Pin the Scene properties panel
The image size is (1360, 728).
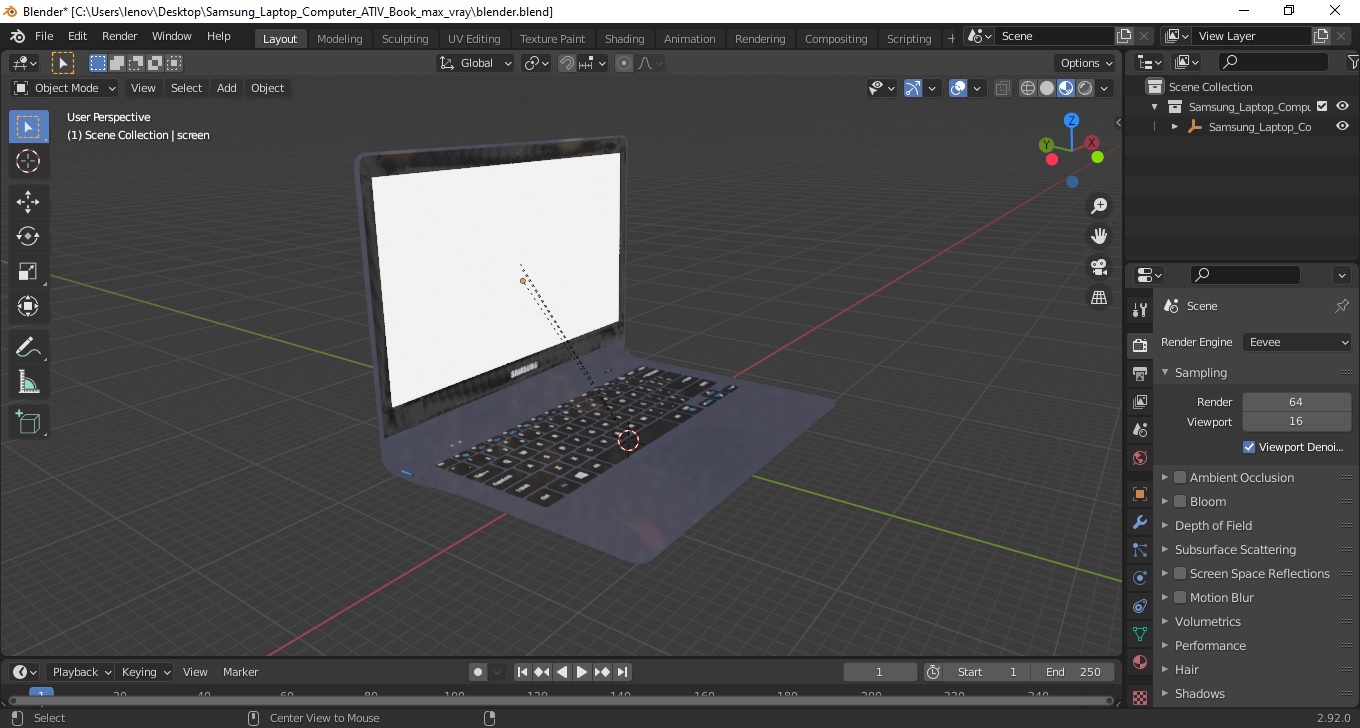1342,306
